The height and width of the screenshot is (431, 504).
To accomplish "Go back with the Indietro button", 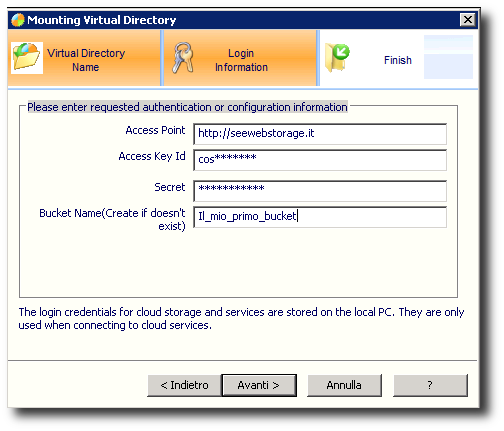I will 184,385.
